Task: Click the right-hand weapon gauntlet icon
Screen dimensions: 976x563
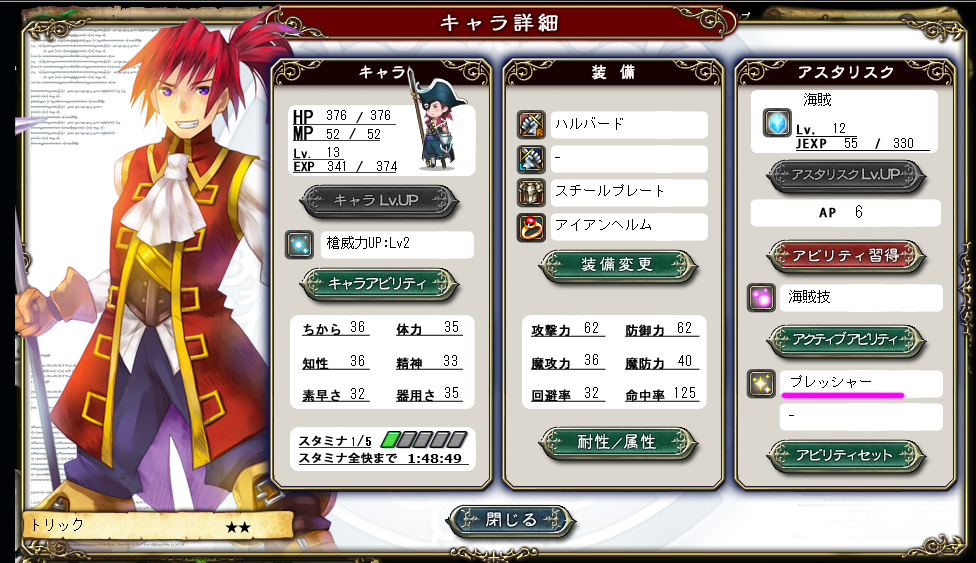Action: click(532, 125)
